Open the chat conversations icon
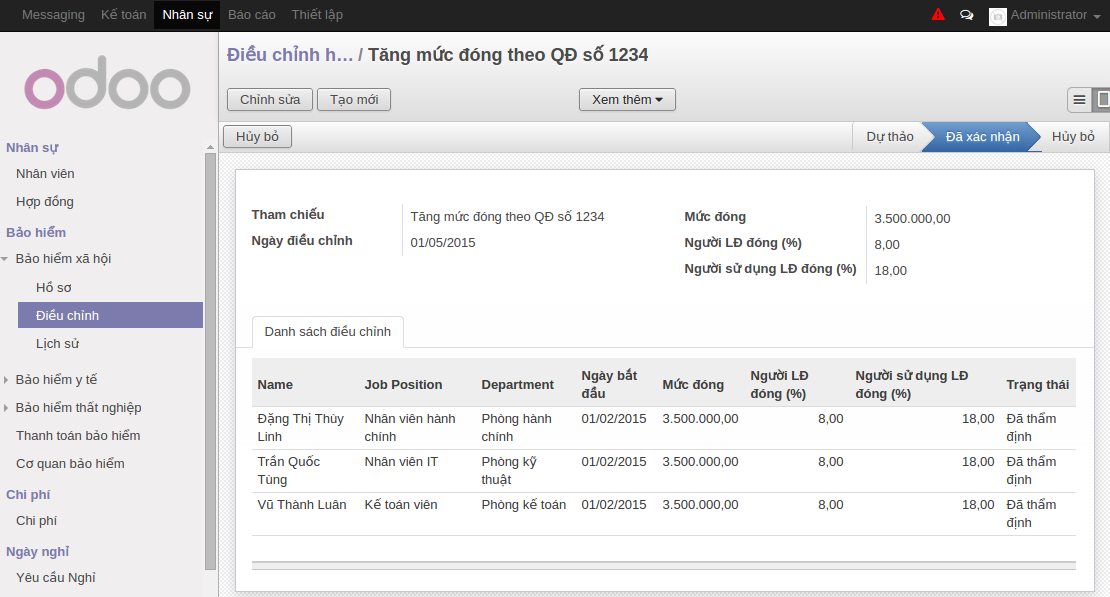Image resolution: width=1110 pixels, height=597 pixels. coord(966,15)
